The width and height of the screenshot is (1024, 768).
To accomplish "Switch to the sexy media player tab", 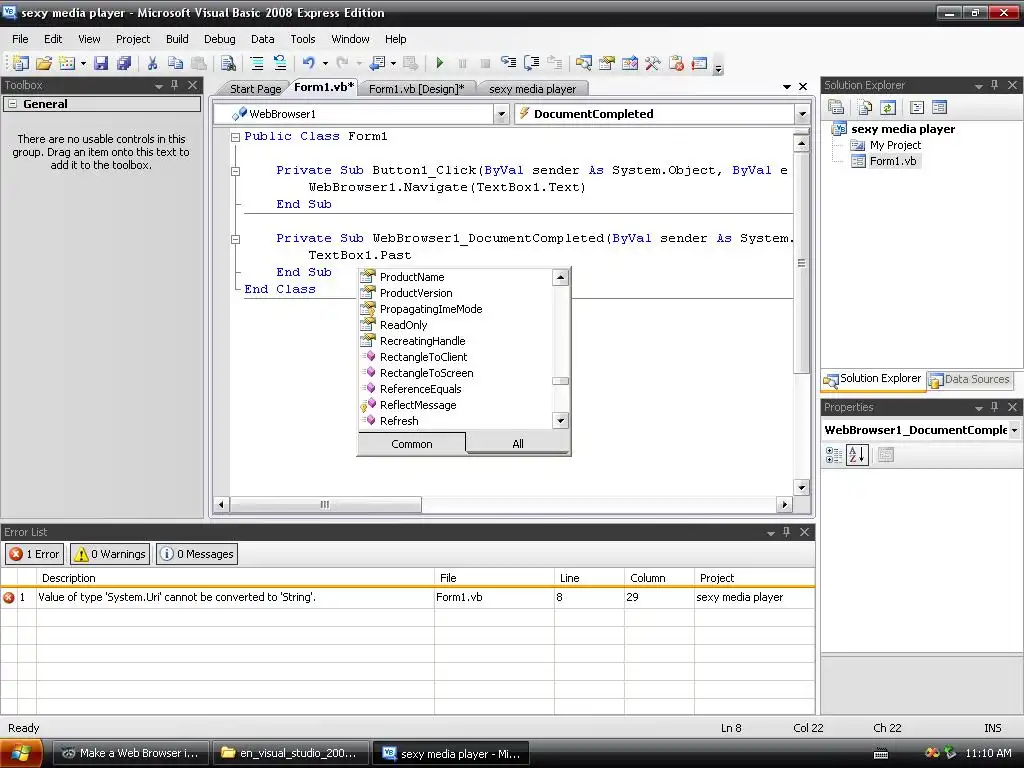I will pyautogui.click(x=532, y=89).
